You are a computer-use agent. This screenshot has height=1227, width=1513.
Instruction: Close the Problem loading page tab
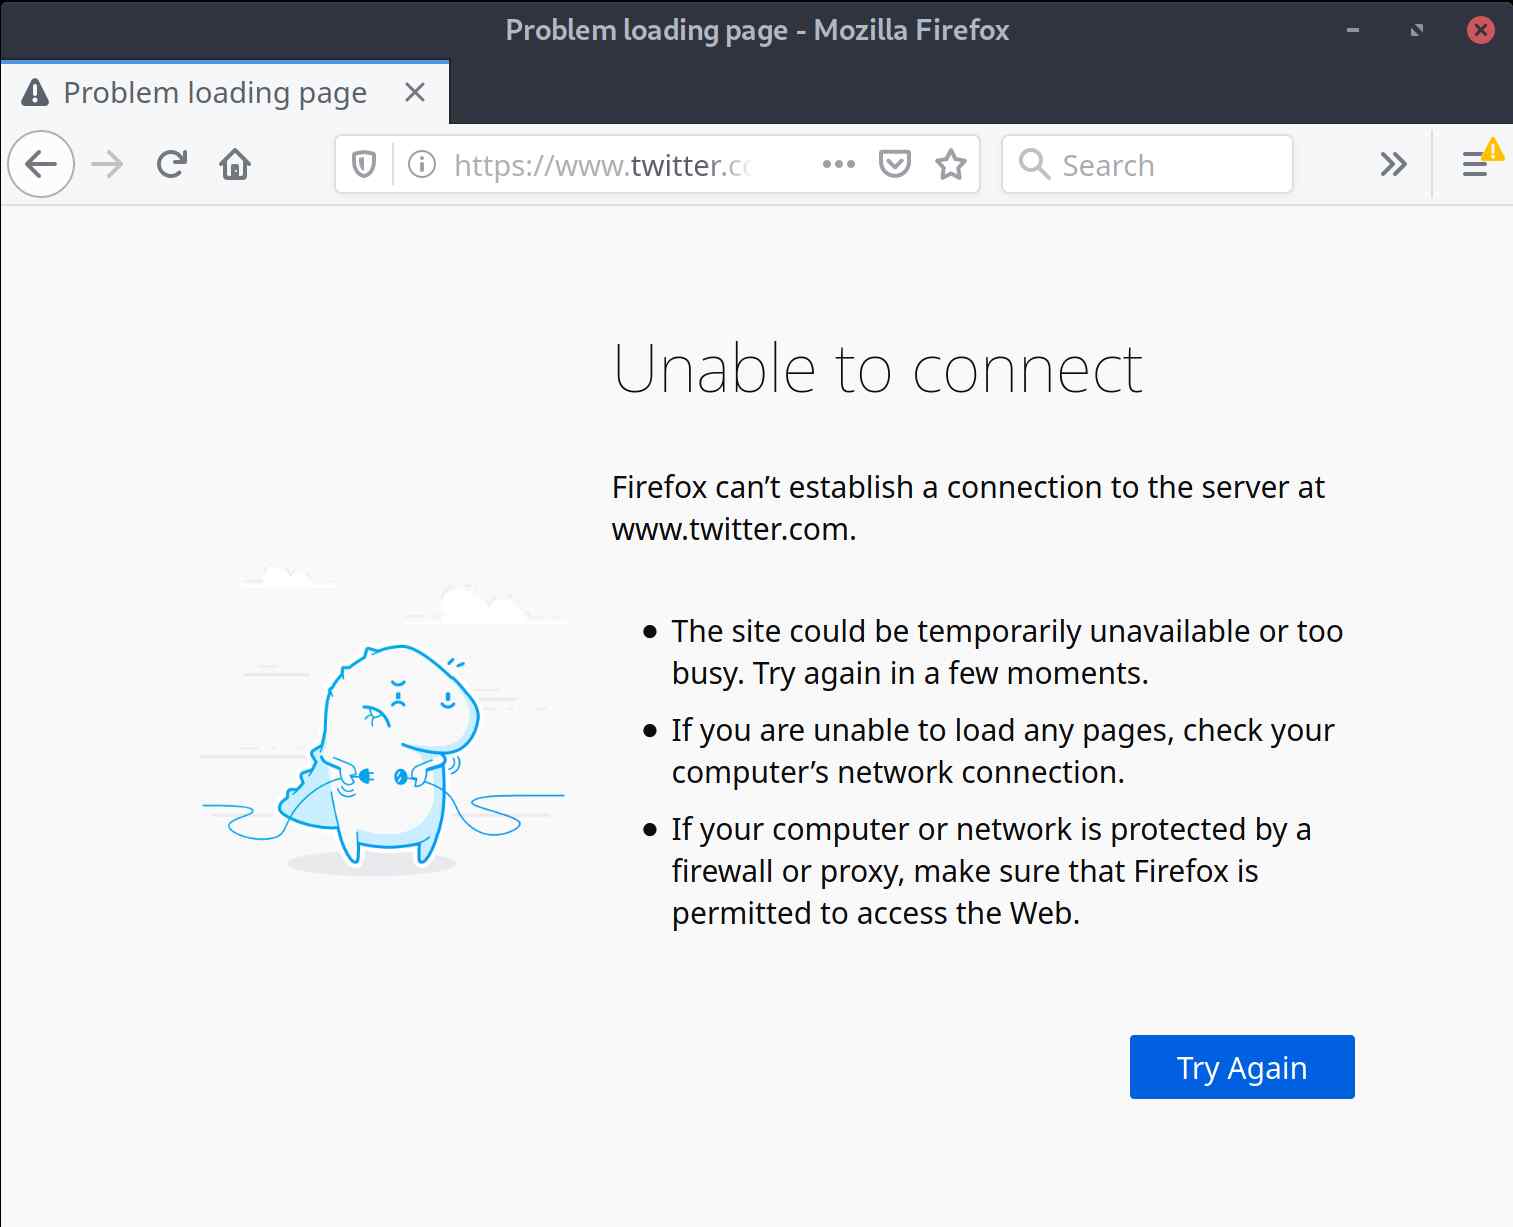[415, 93]
